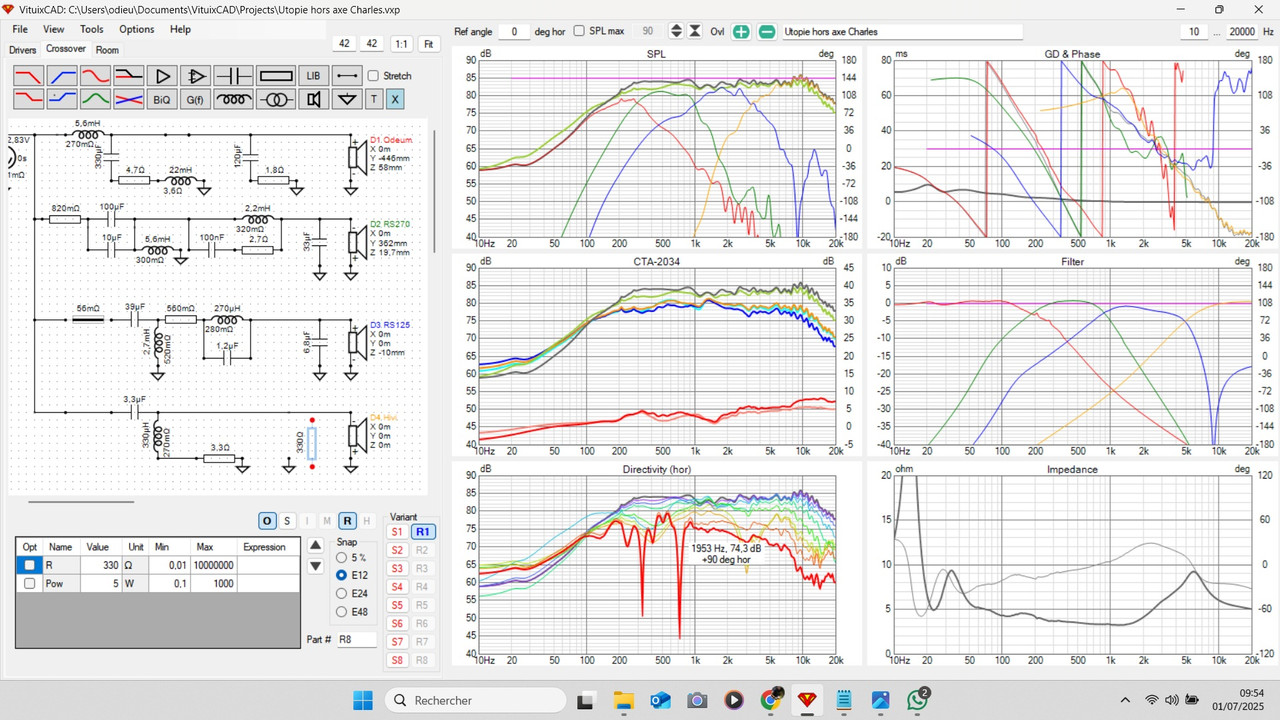Image resolution: width=1280 pixels, height=720 pixels.
Task: Add a ground symbol
Action: pos(347,99)
